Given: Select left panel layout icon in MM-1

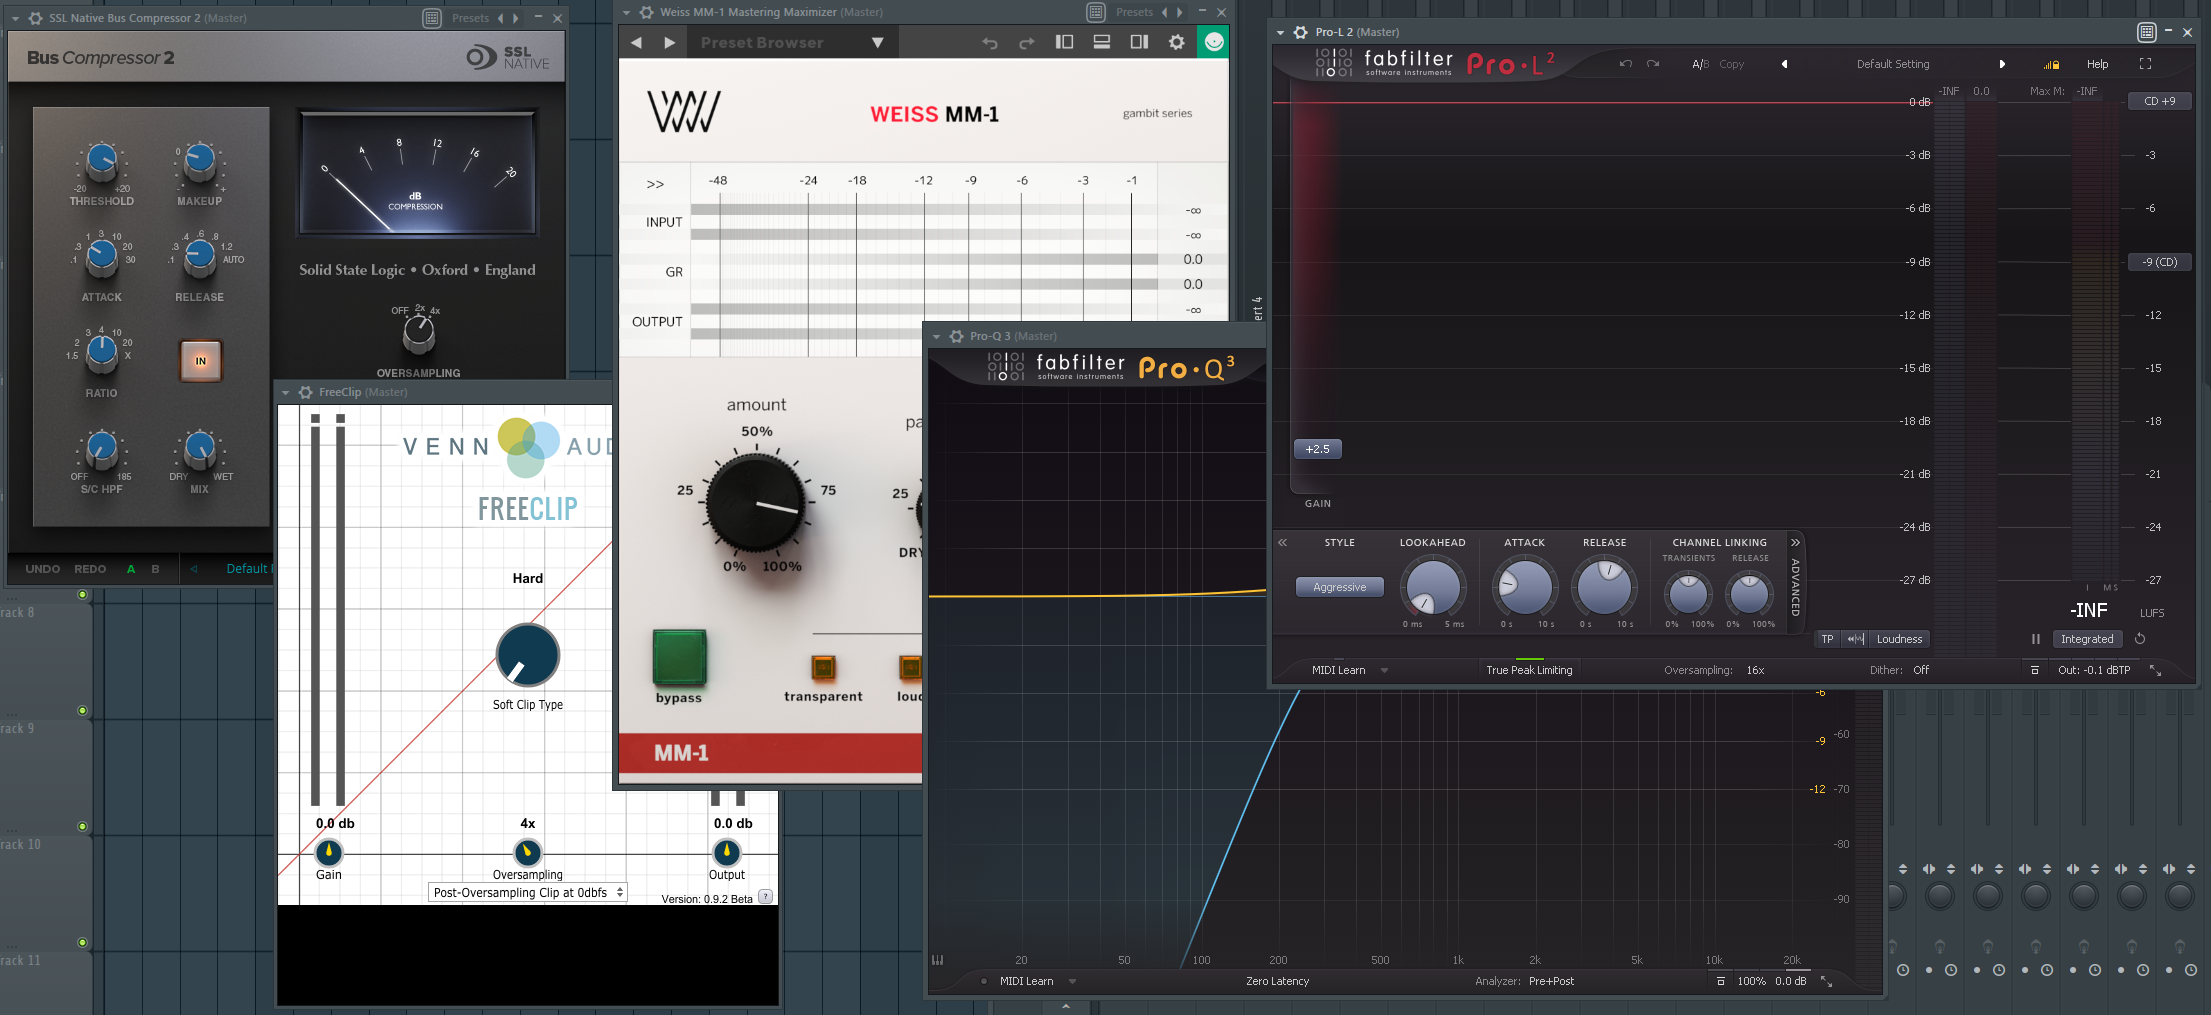Looking at the screenshot, I should pos(1064,42).
